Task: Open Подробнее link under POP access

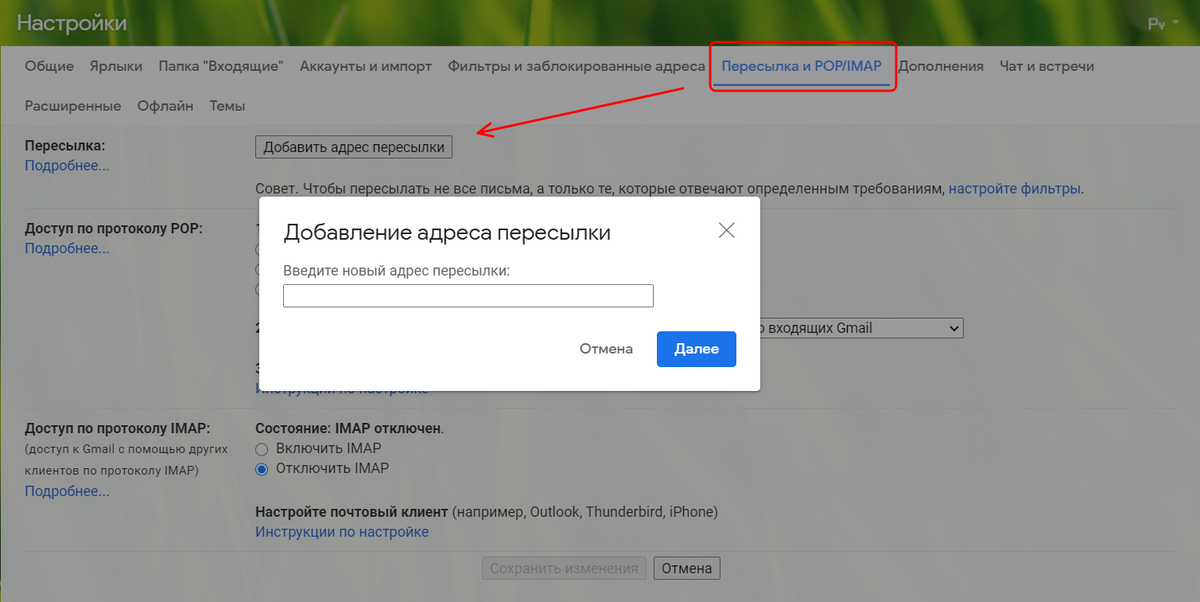Action: [67, 248]
